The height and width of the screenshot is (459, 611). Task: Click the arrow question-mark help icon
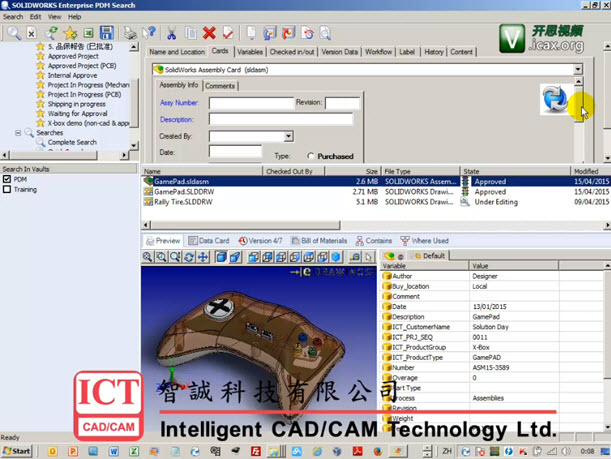pos(149,33)
